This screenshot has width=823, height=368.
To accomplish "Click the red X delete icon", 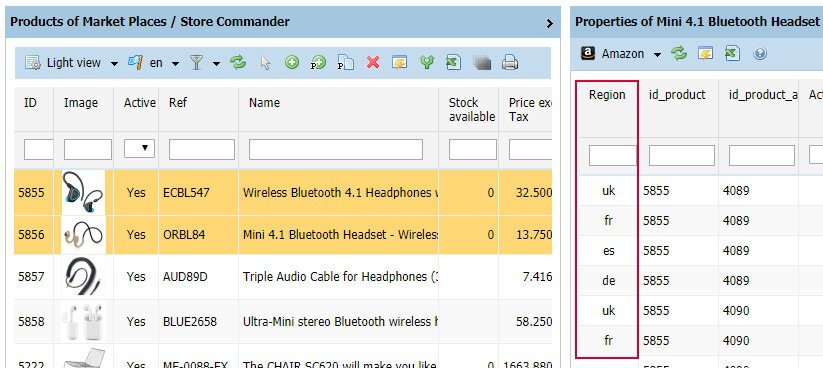I will pyautogui.click(x=373, y=62).
